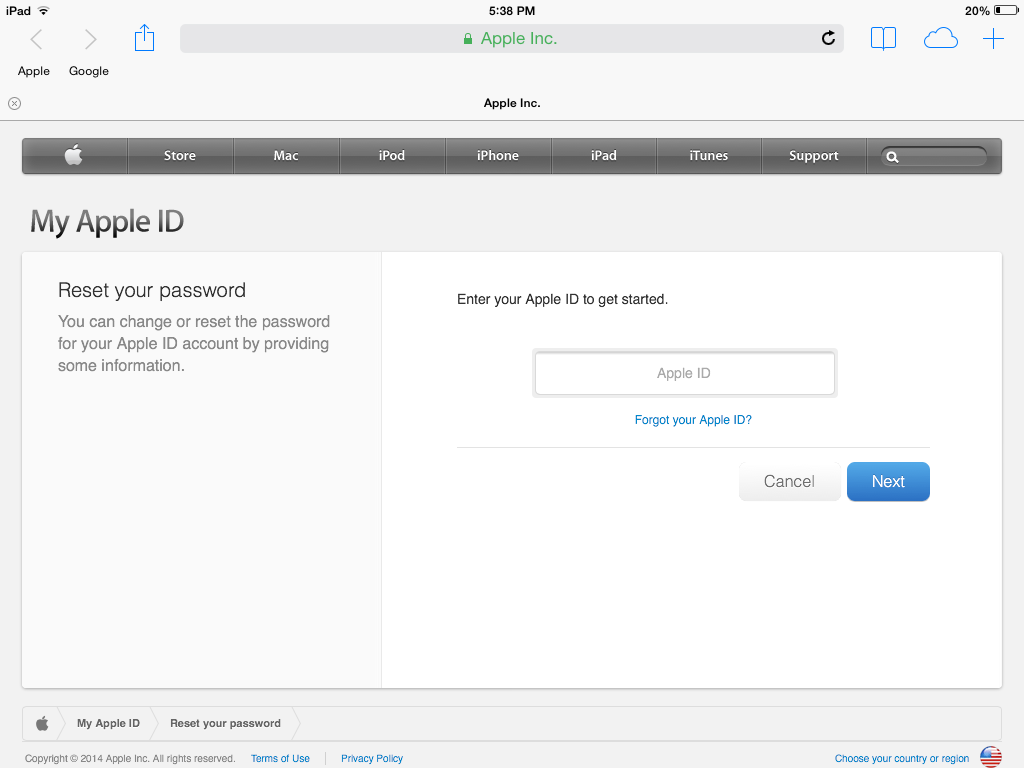The image size is (1024, 768).
Task: Click the Reset your password heading
Action: click(x=152, y=290)
